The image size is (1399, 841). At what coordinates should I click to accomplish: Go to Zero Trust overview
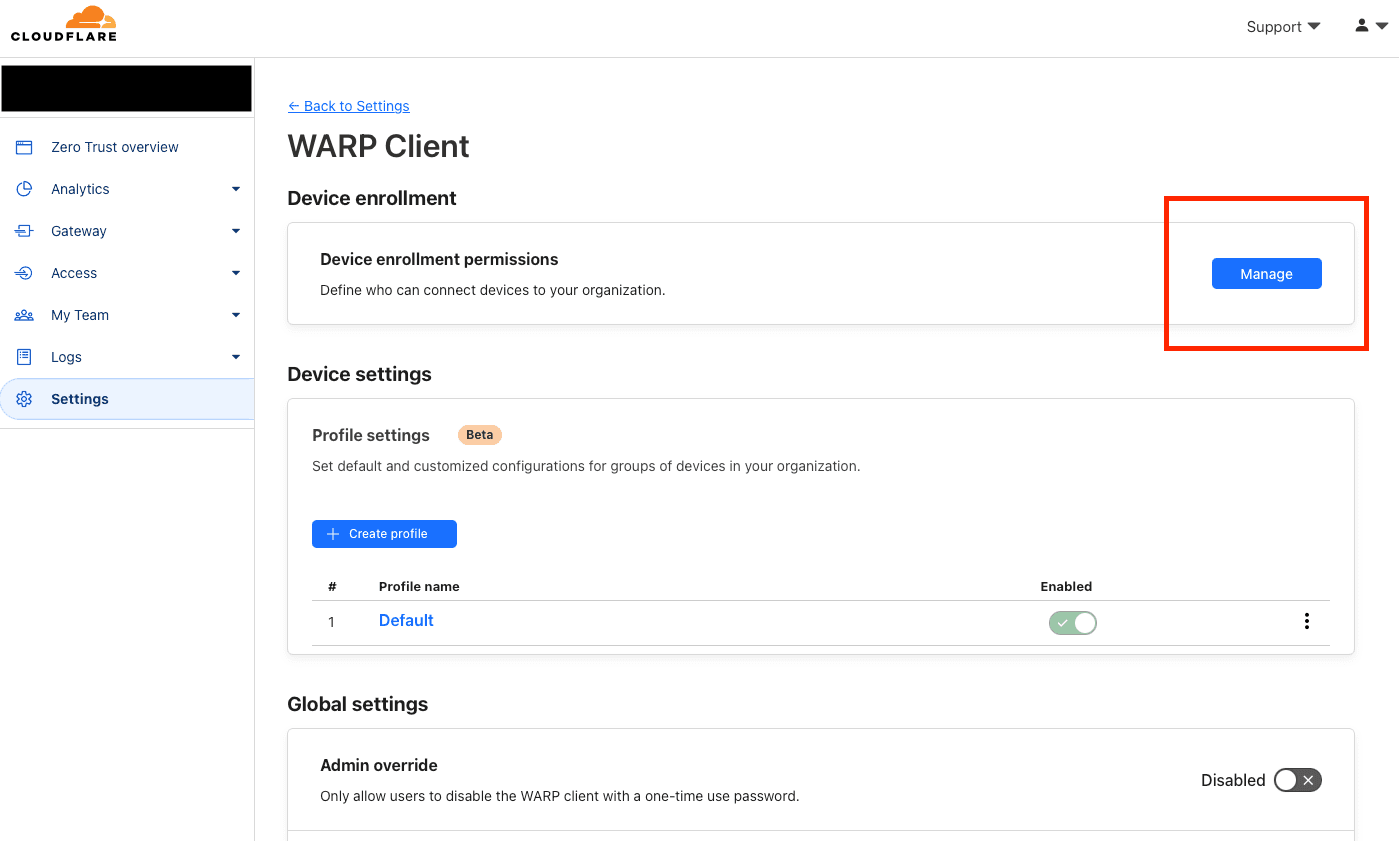(x=114, y=147)
